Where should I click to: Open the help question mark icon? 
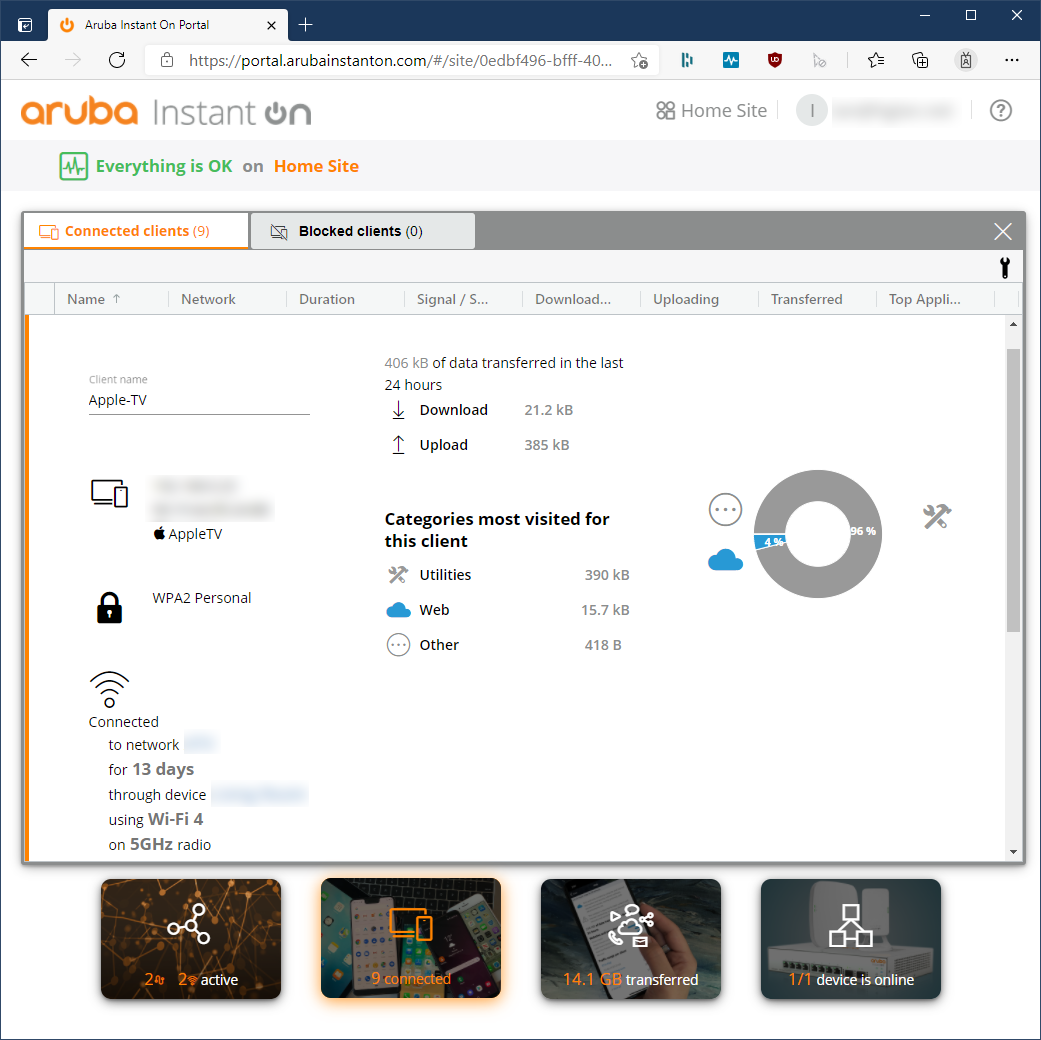pyautogui.click(x=1001, y=110)
